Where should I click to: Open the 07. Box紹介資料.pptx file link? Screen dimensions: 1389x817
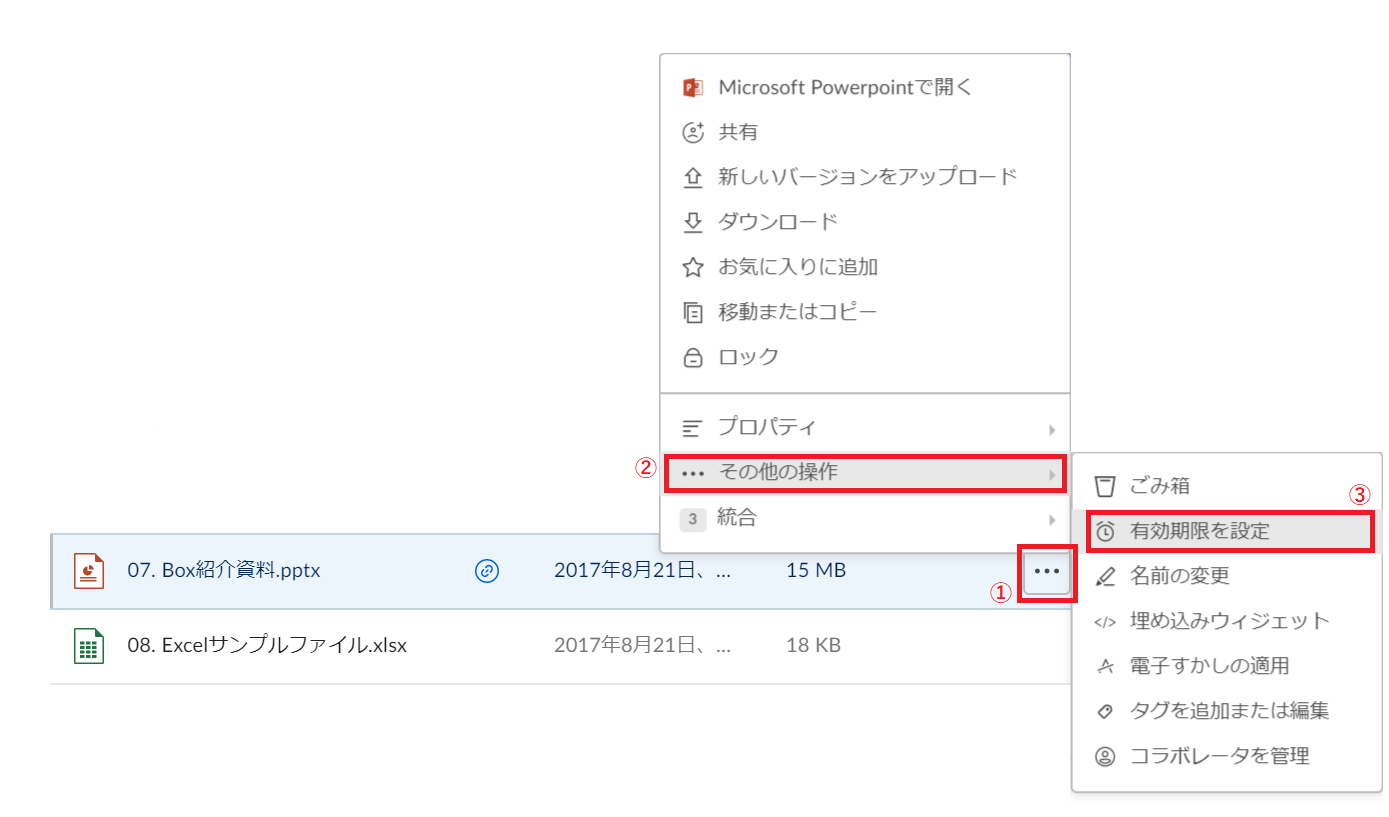point(224,571)
